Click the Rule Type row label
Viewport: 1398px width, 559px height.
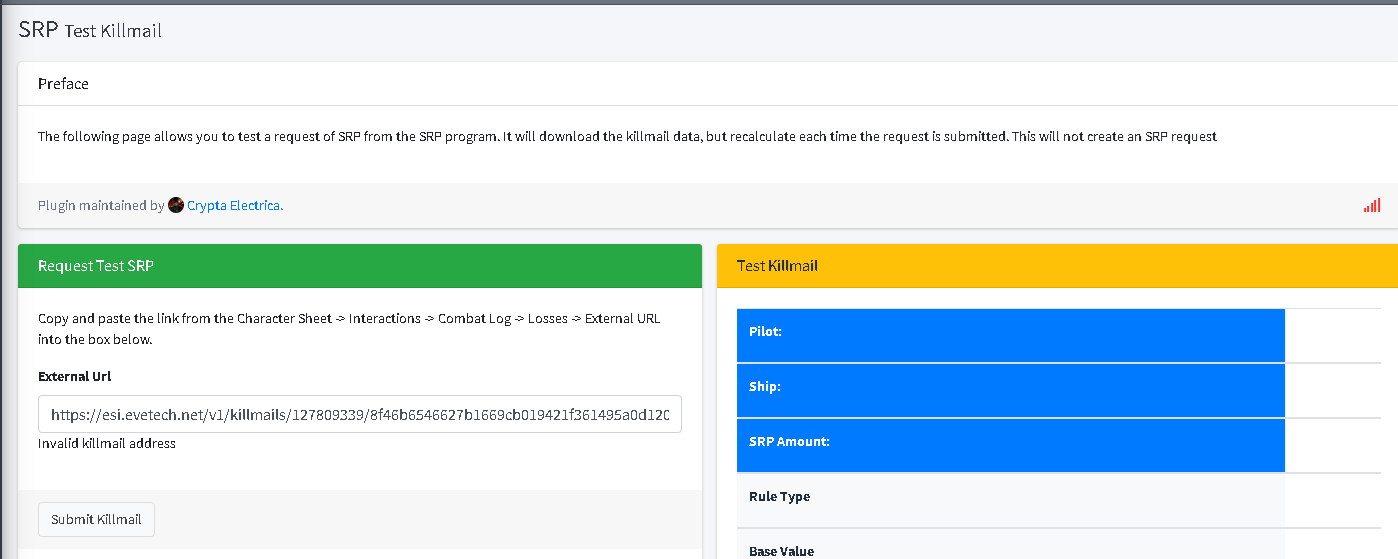[x=780, y=497]
